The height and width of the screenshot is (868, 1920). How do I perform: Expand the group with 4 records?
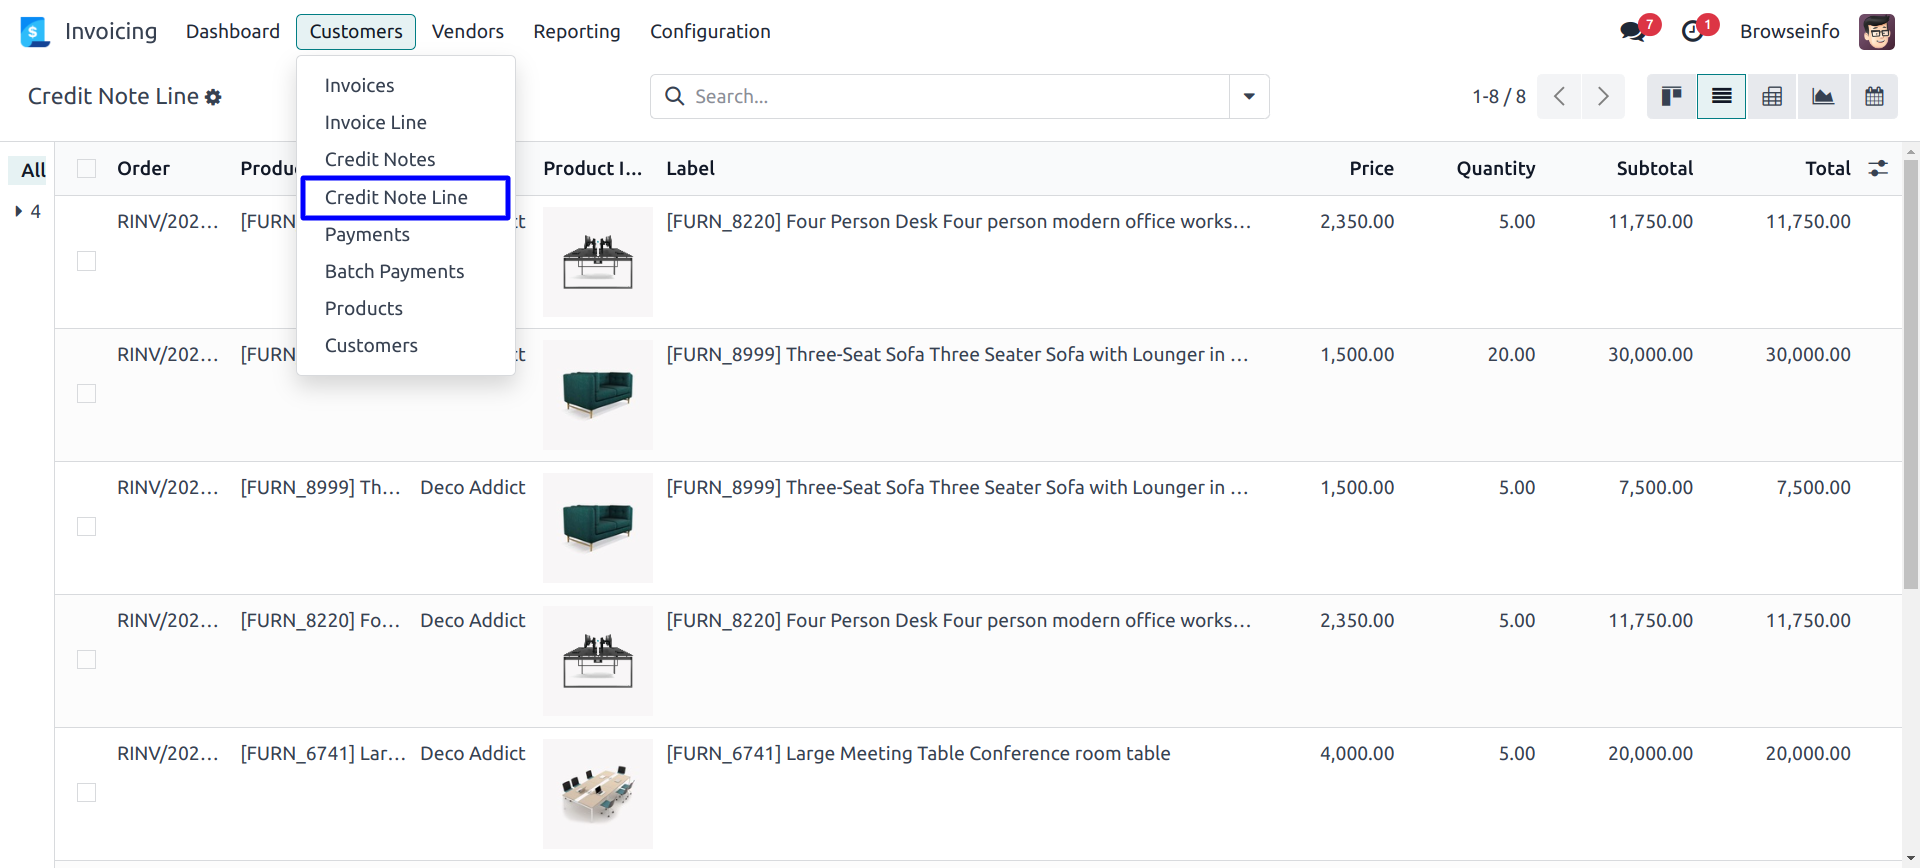[28, 211]
